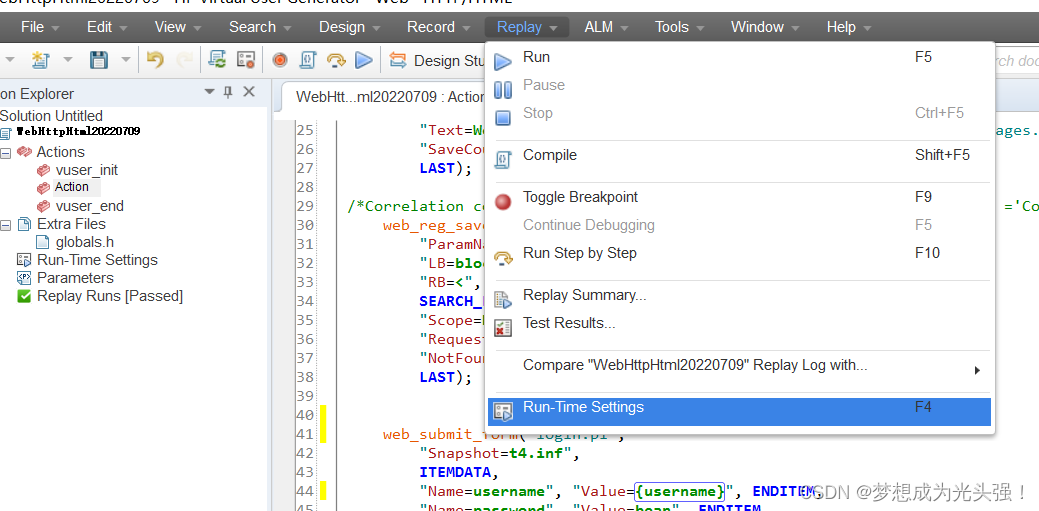Open the vuser_init action

coord(87,170)
